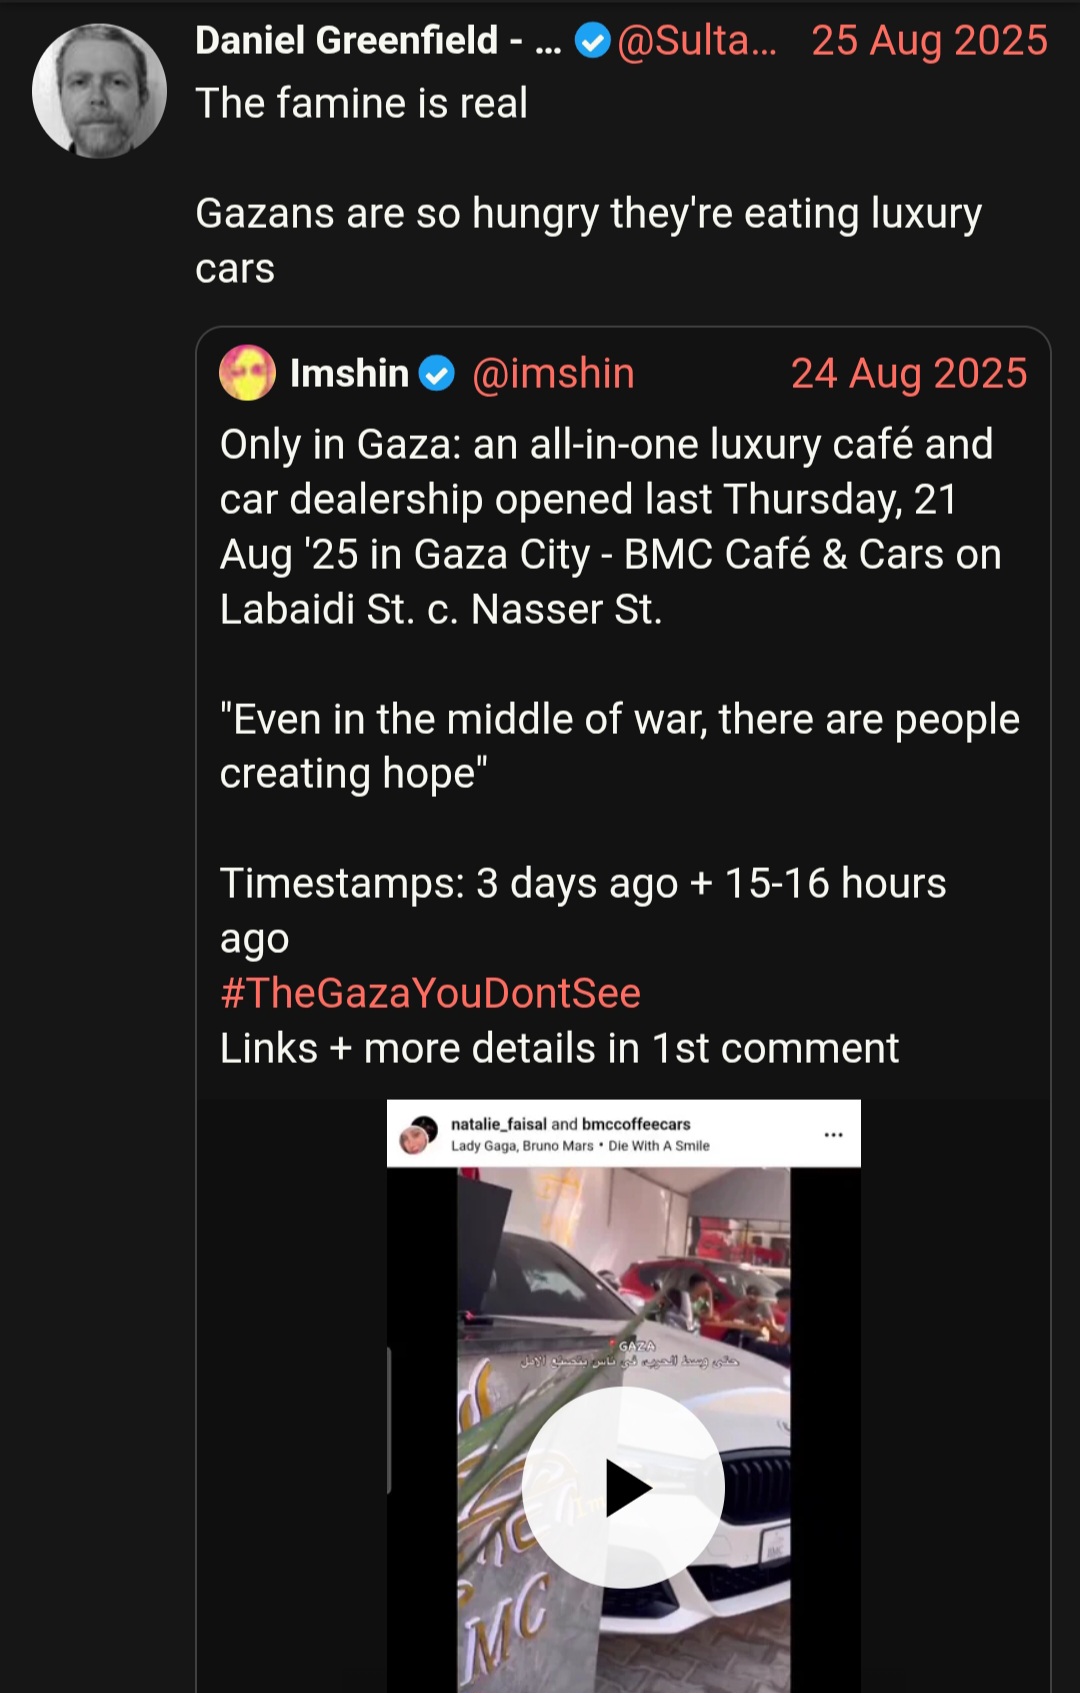Image resolution: width=1080 pixels, height=1693 pixels.
Task: Open the bmccoffeecars username in video header
Action: (636, 1124)
